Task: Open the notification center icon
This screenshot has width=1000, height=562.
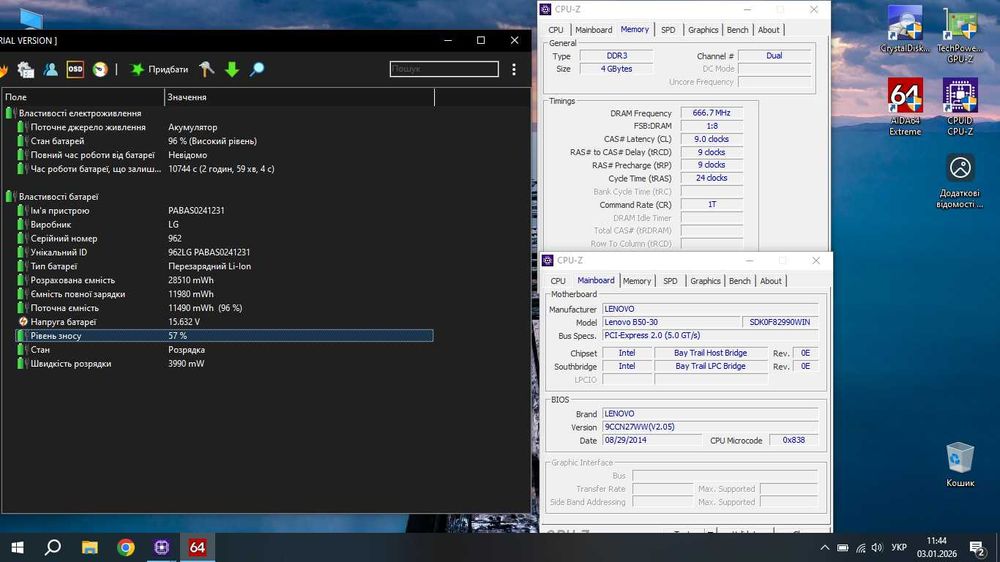Action: tap(977, 547)
